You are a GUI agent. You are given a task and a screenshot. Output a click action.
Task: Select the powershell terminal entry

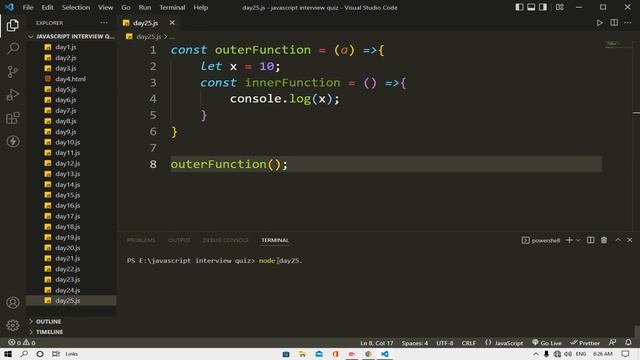click(x=541, y=240)
